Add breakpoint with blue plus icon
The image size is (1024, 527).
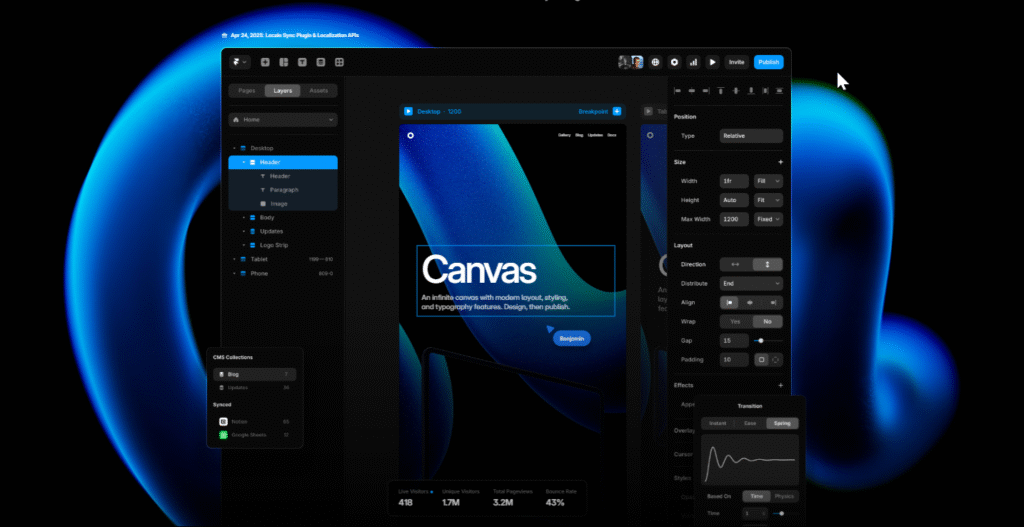617,111
